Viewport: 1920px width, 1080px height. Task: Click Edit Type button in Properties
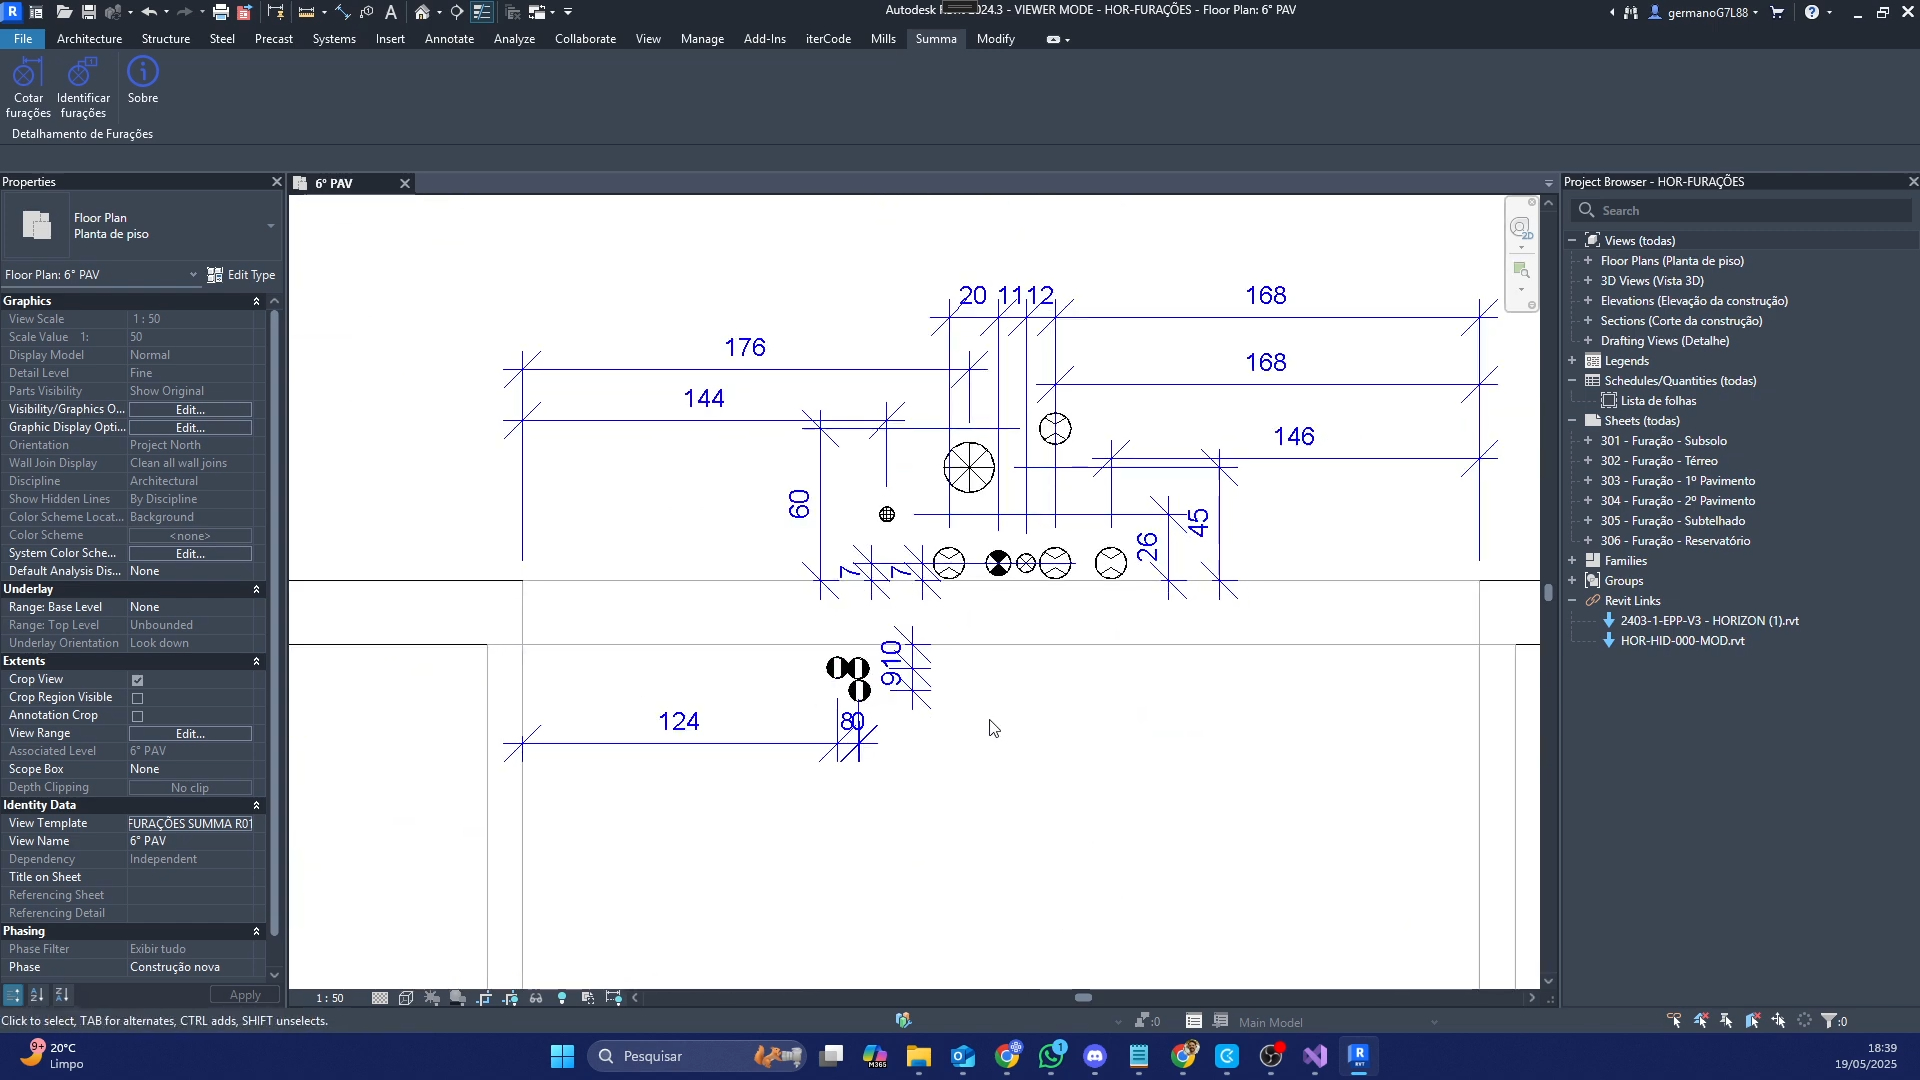241,275
